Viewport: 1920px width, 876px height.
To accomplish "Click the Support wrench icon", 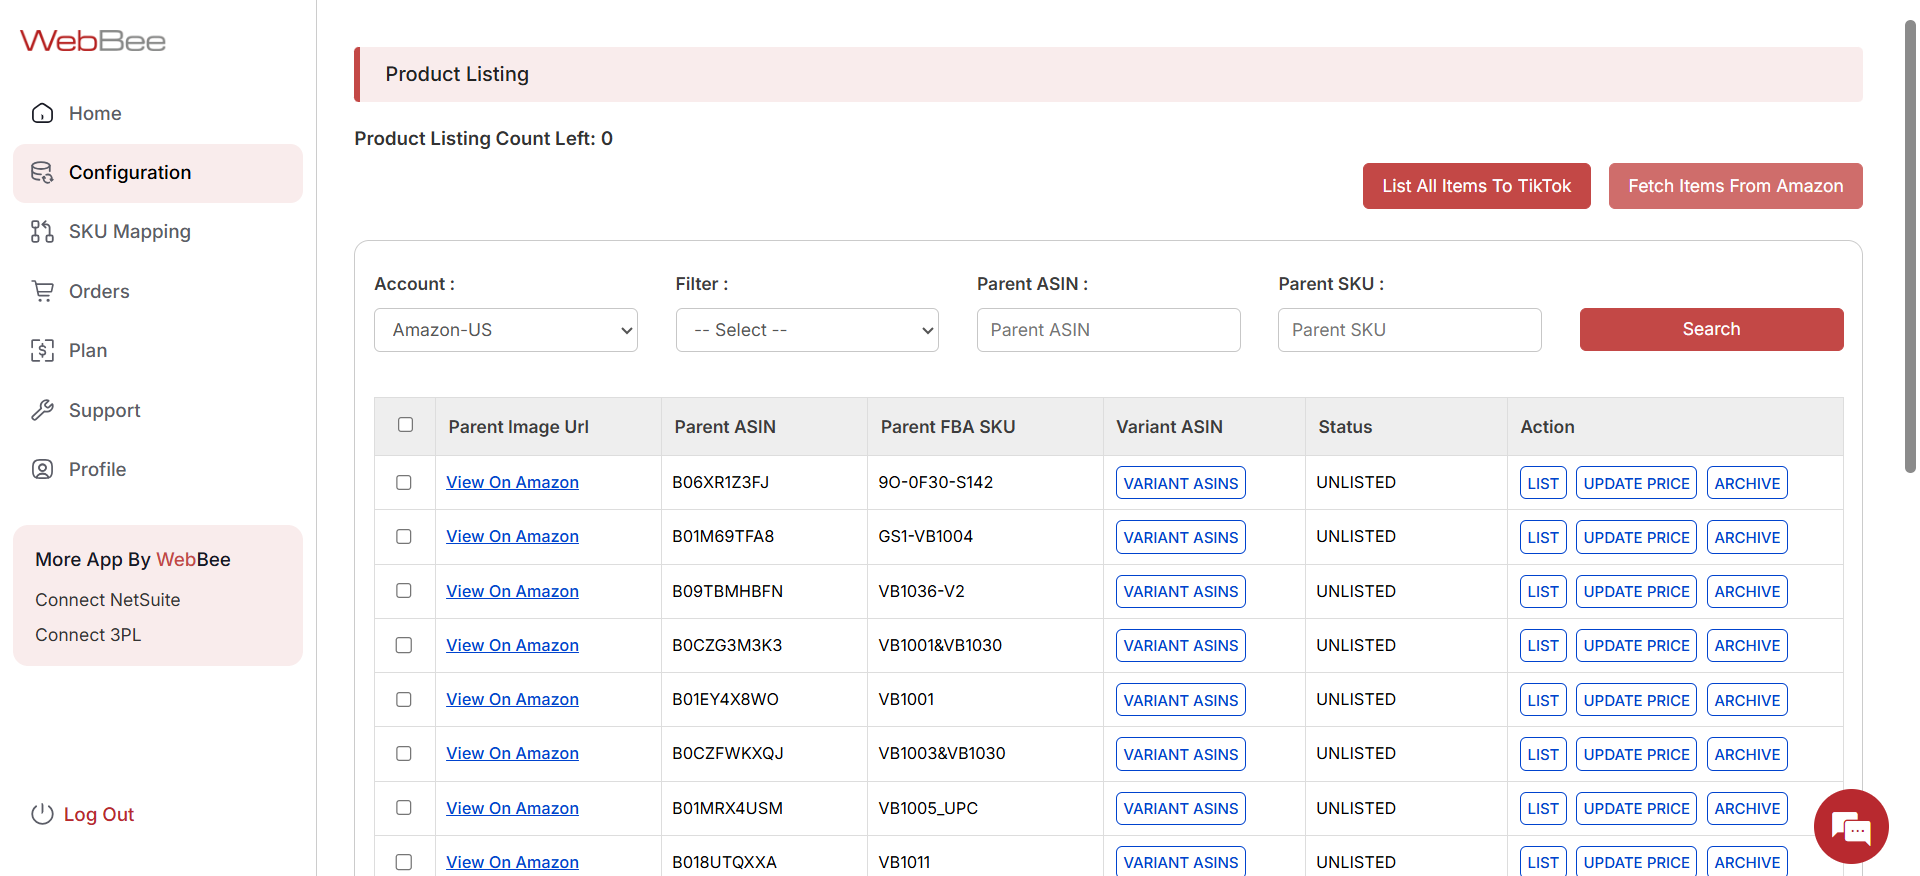I will 42,410.
